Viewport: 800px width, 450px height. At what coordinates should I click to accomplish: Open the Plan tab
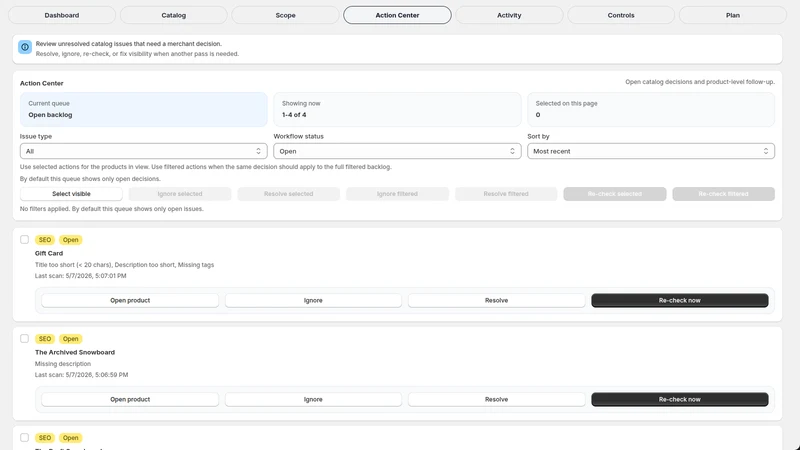pos(733,15)
